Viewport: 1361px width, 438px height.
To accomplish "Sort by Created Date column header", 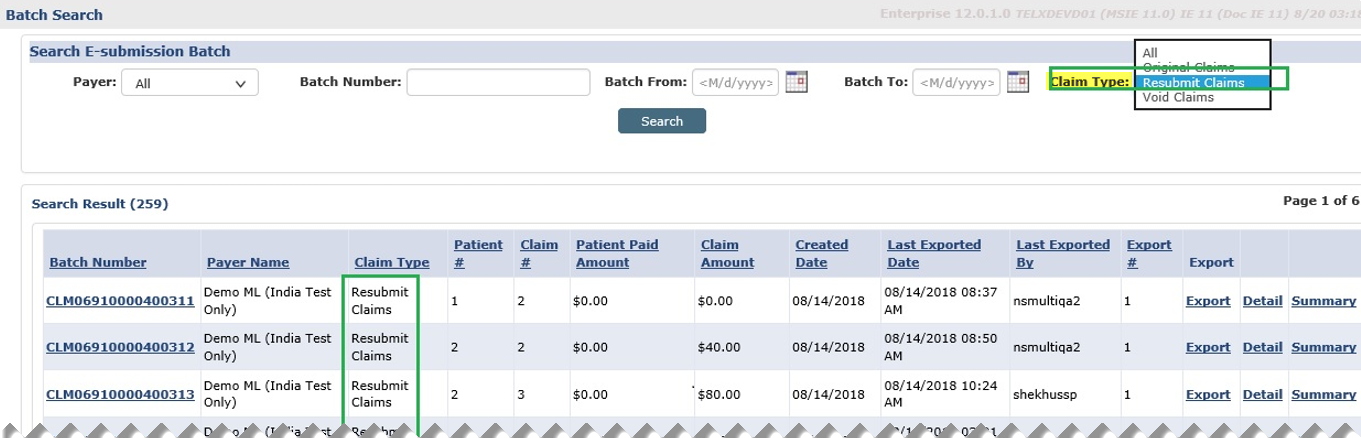I will [x=821, y=253].
